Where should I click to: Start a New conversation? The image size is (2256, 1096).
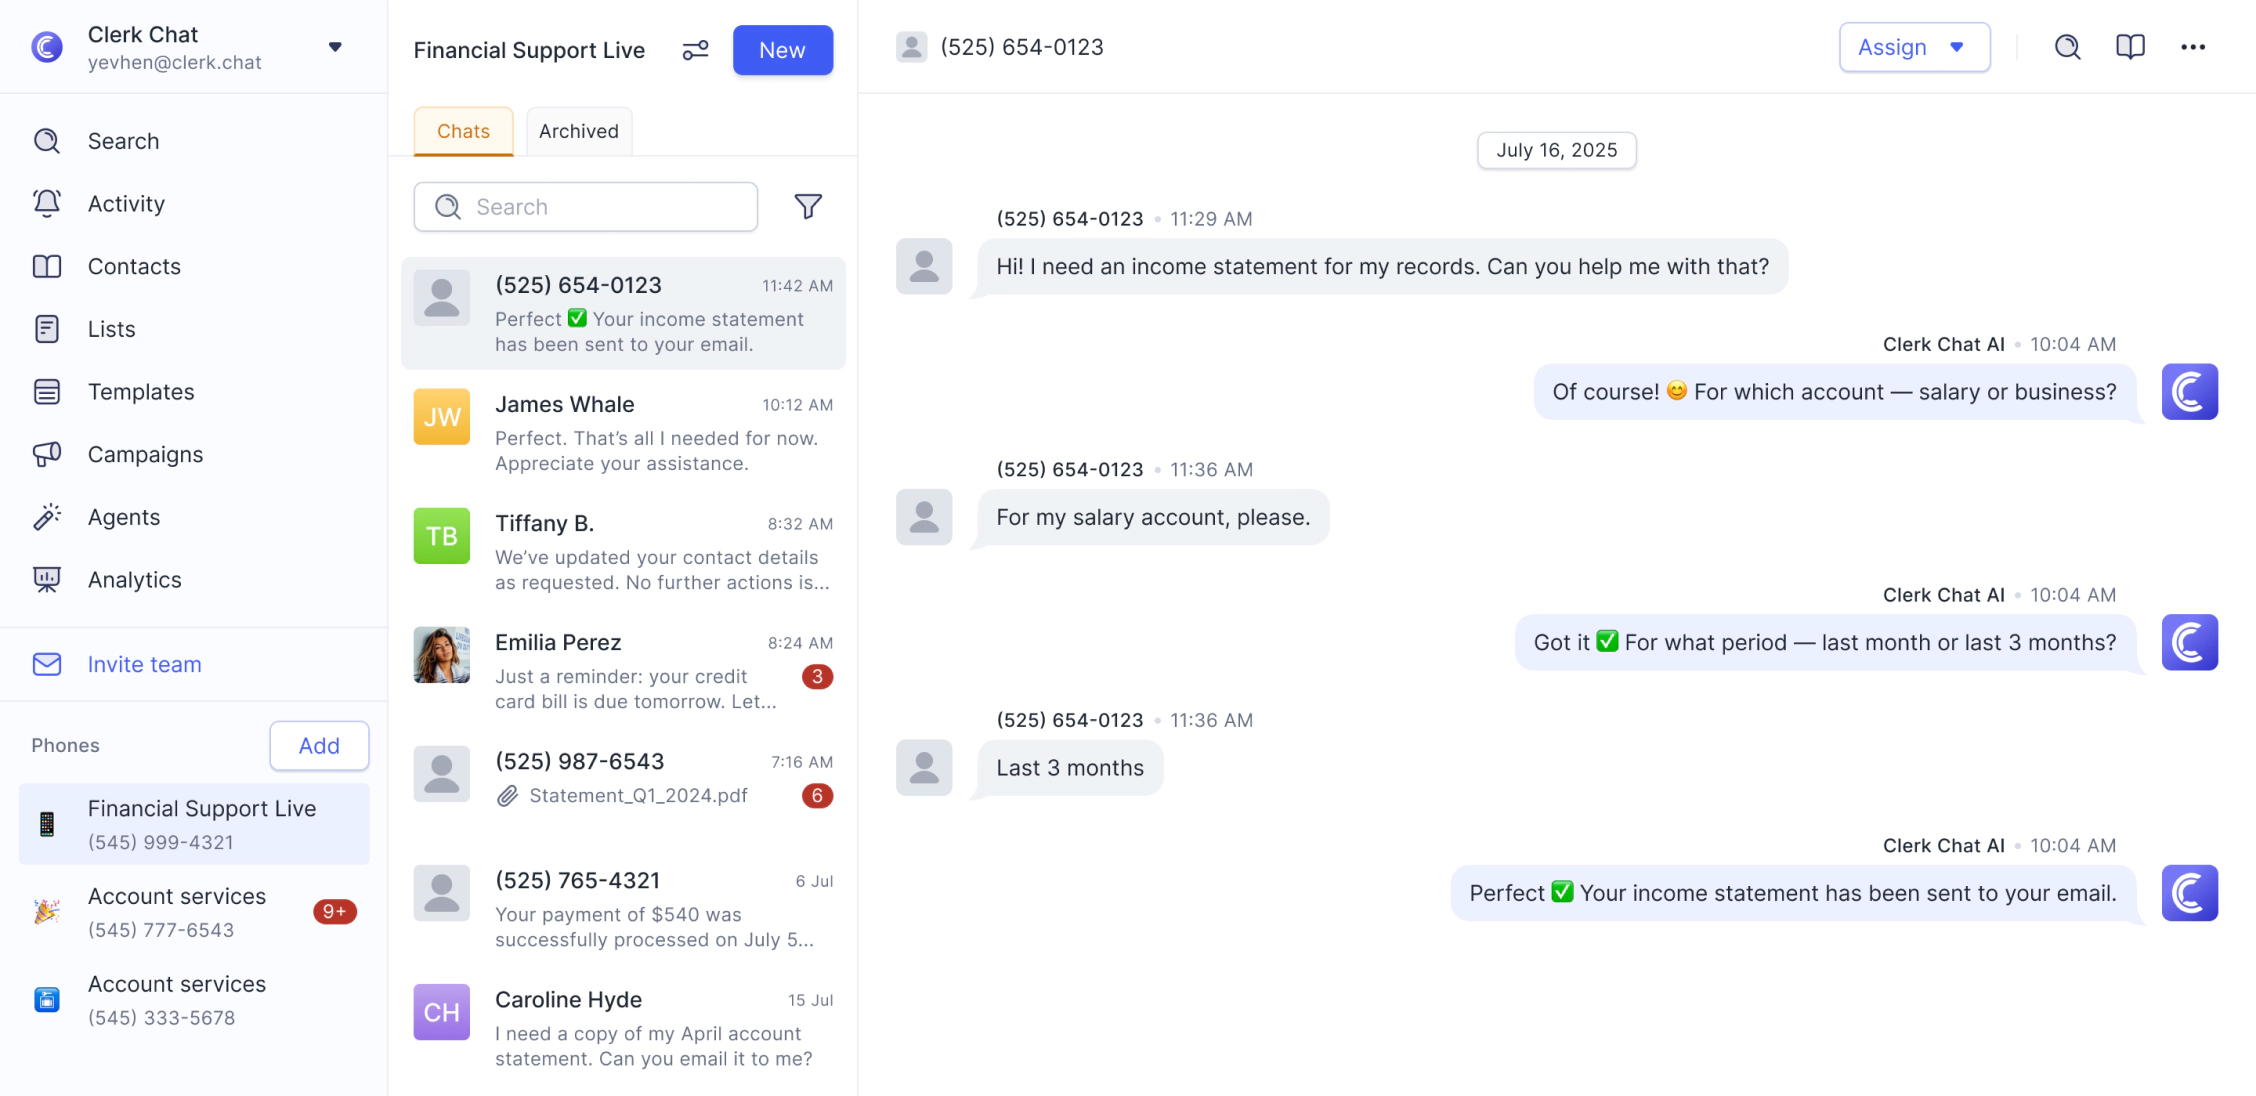pyautogui.click(x=782, y=49)
